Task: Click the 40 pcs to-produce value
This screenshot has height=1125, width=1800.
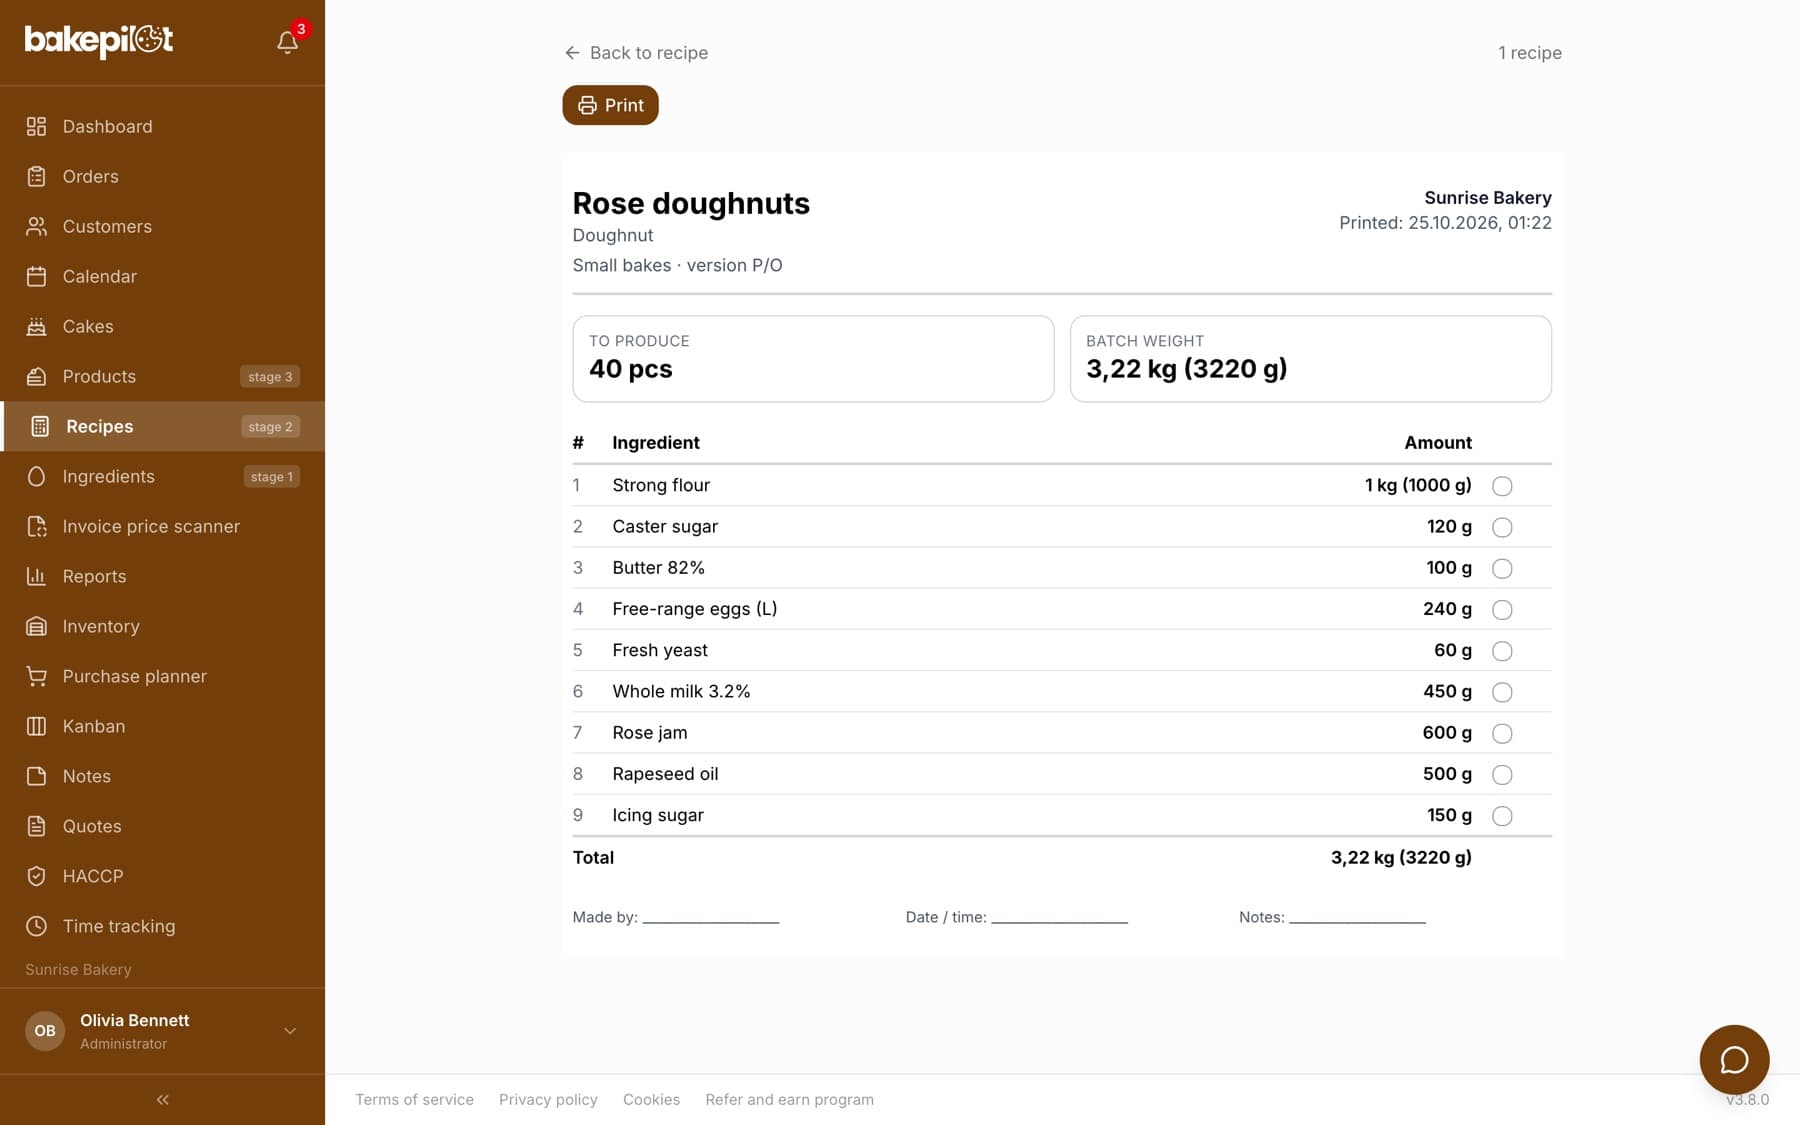Action: point(630,369)
